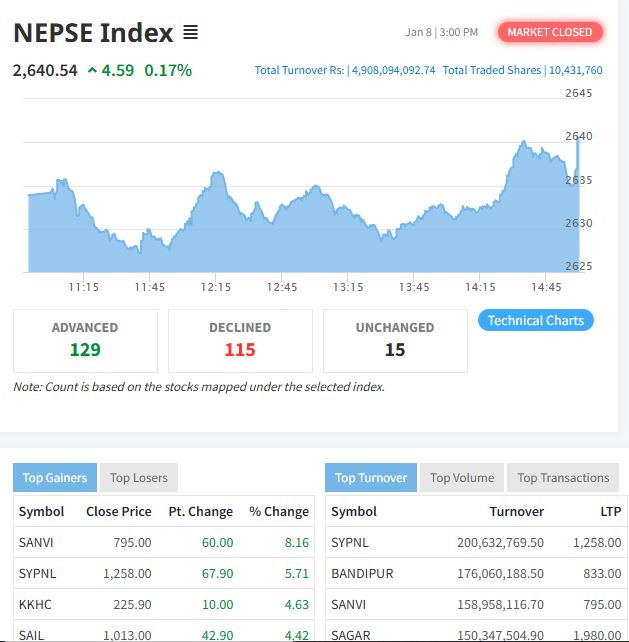
Task: Switch to the Top Losers tab
Action: pyautogui.click(x=139, y=477)
